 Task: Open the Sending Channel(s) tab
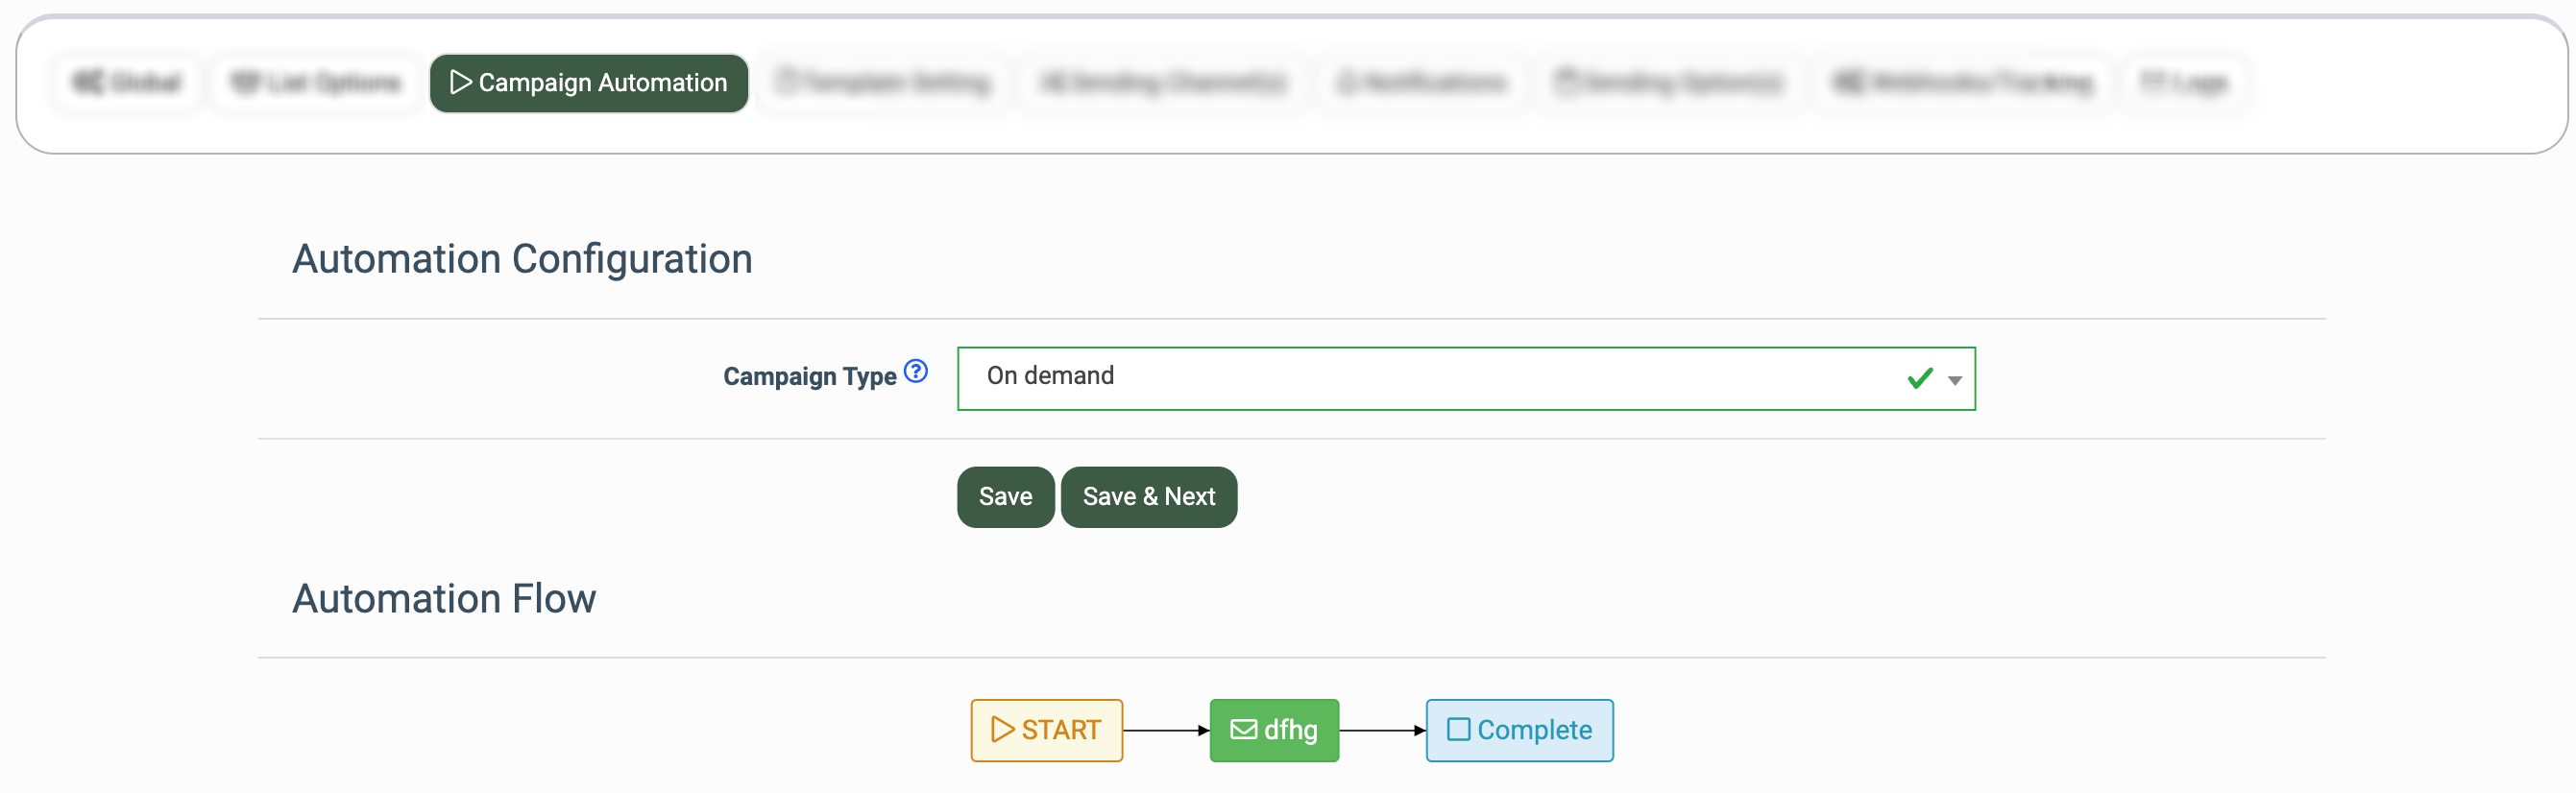[x=1163, y=83]
